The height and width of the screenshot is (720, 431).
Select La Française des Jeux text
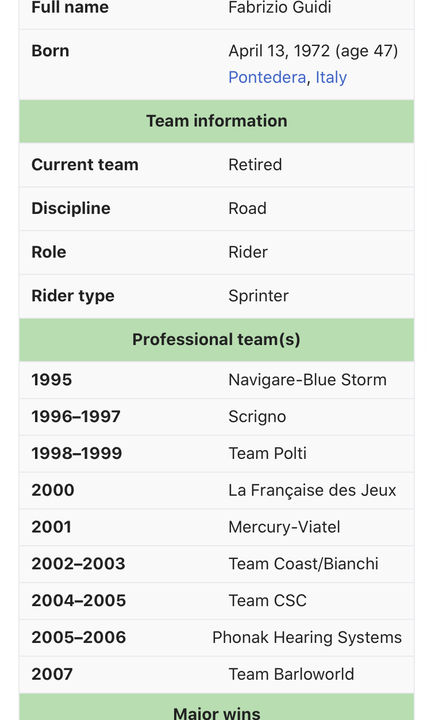pos(312,490)
